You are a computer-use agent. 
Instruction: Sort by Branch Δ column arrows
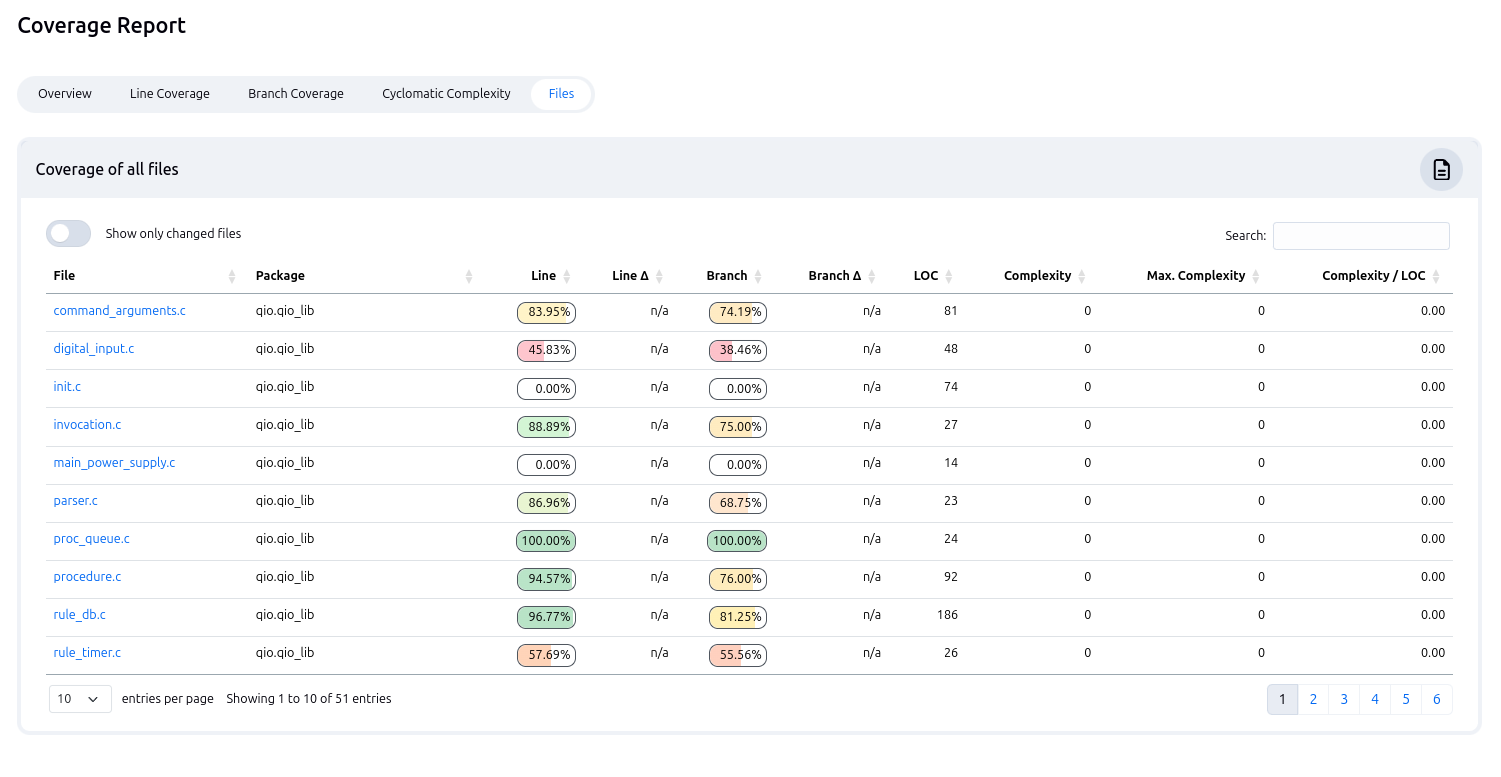click(x=872, y=276)
